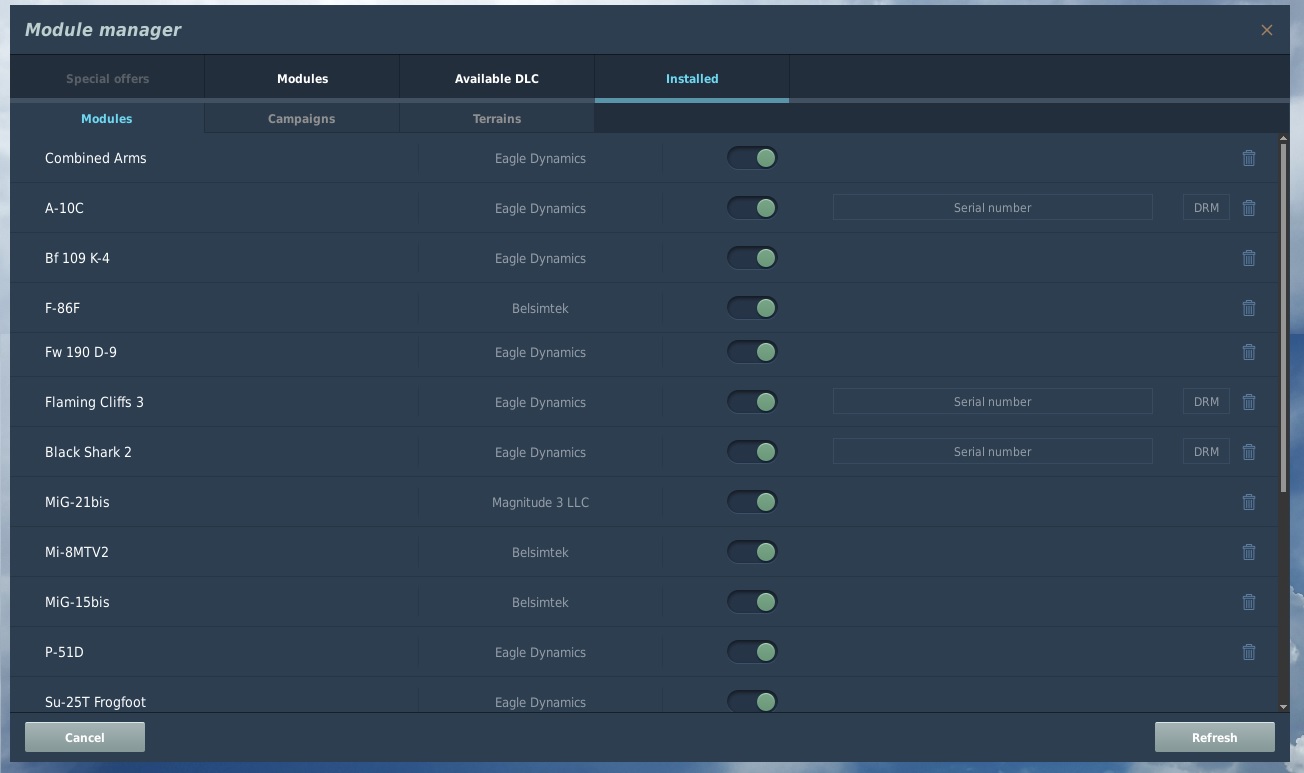Image resolution: width=1304 pixels, height=773 pixels.
Task: Delete the Combined Arms module via trash icon
Action: 1248,158
